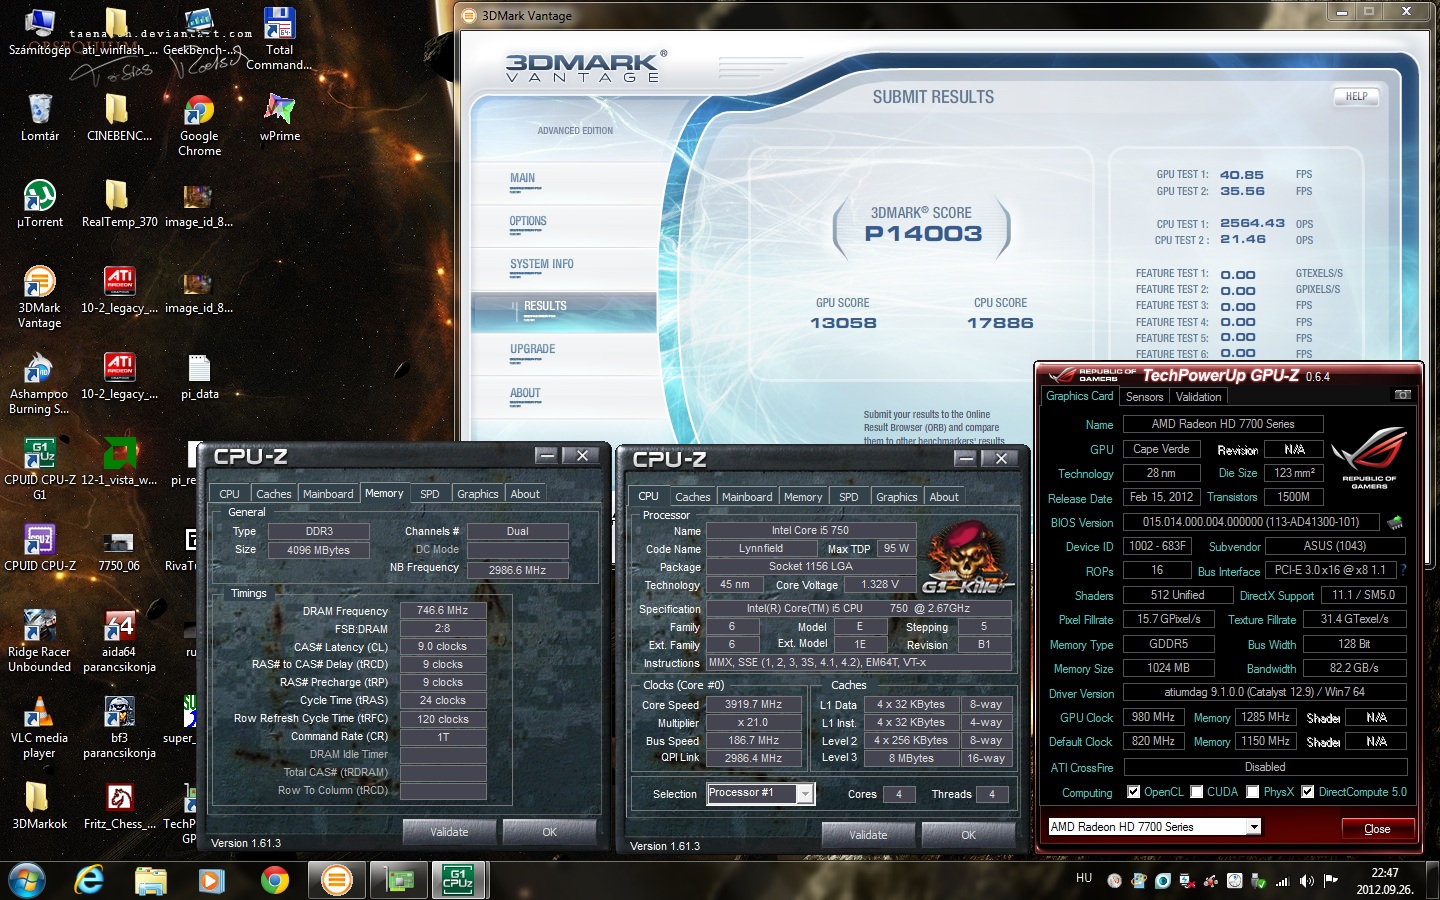This screenshot has height=900, width=1440.
Task: Open UPGRADE section in 3DMark Vantage
Action: pos(532,349)
